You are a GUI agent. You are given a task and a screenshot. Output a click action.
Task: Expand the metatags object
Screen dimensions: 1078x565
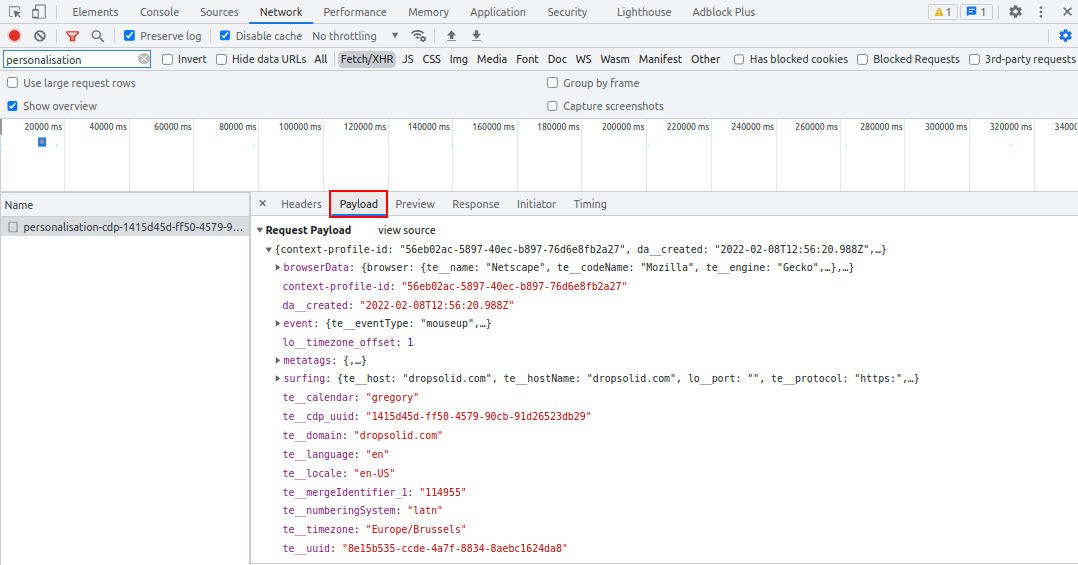(278, 360)
